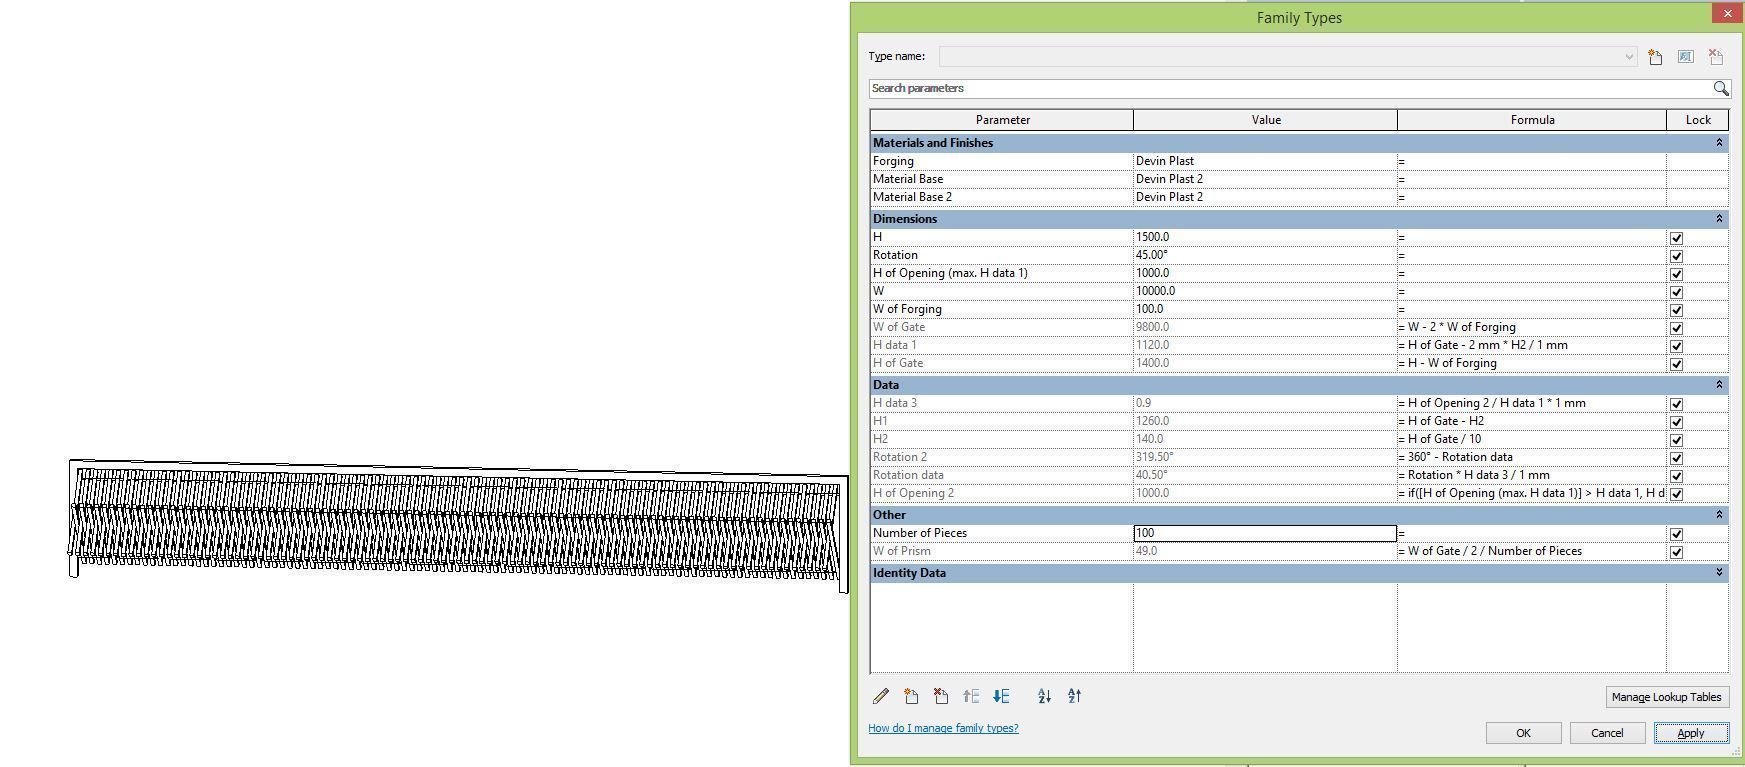This screenshot has height=767, width=1745.
Task: Click the Formula column header
Action: coord(1531,120)
